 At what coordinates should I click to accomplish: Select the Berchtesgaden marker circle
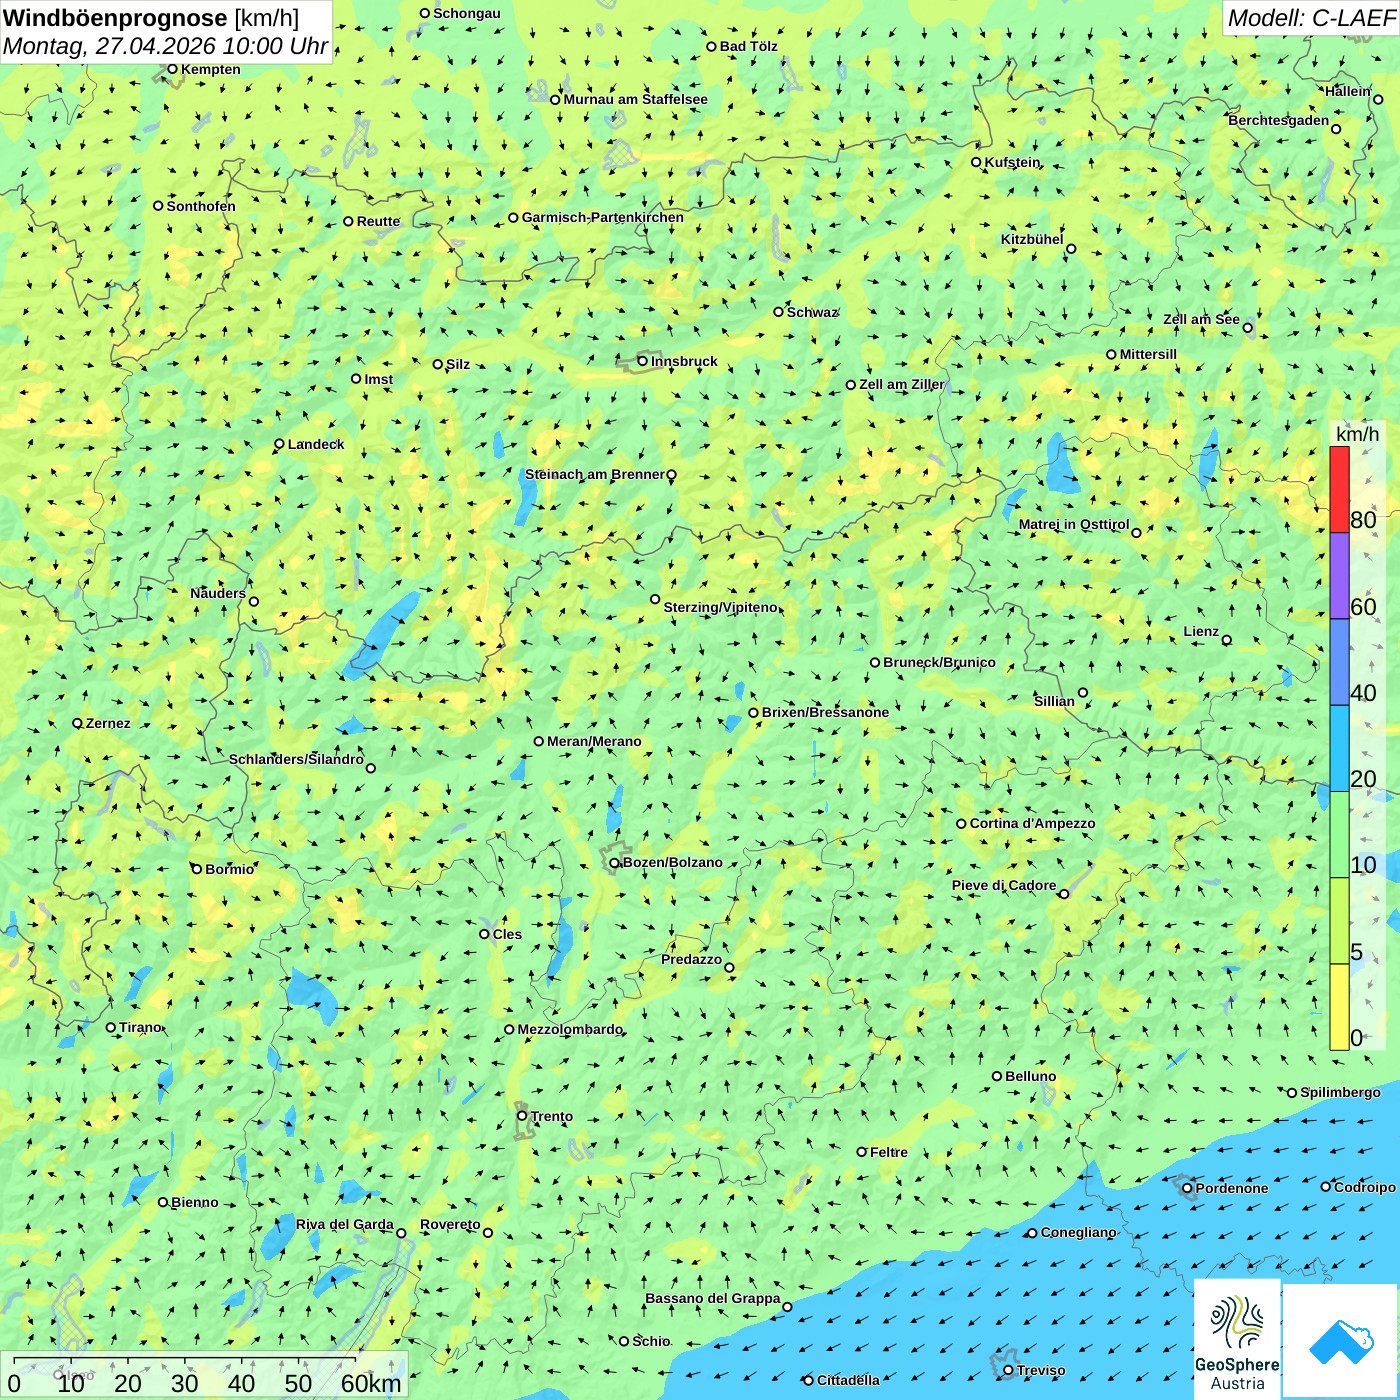coord(1336,129)
